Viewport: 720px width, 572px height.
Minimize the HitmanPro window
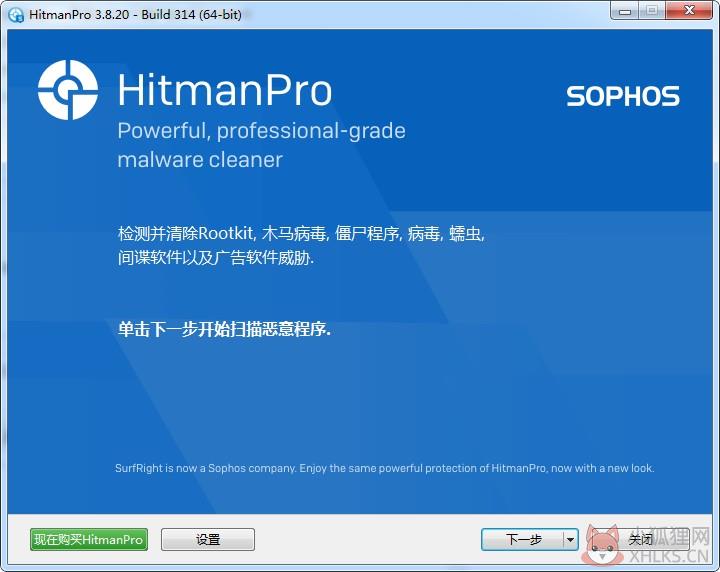pyautogui.click(x=624, y=11)
